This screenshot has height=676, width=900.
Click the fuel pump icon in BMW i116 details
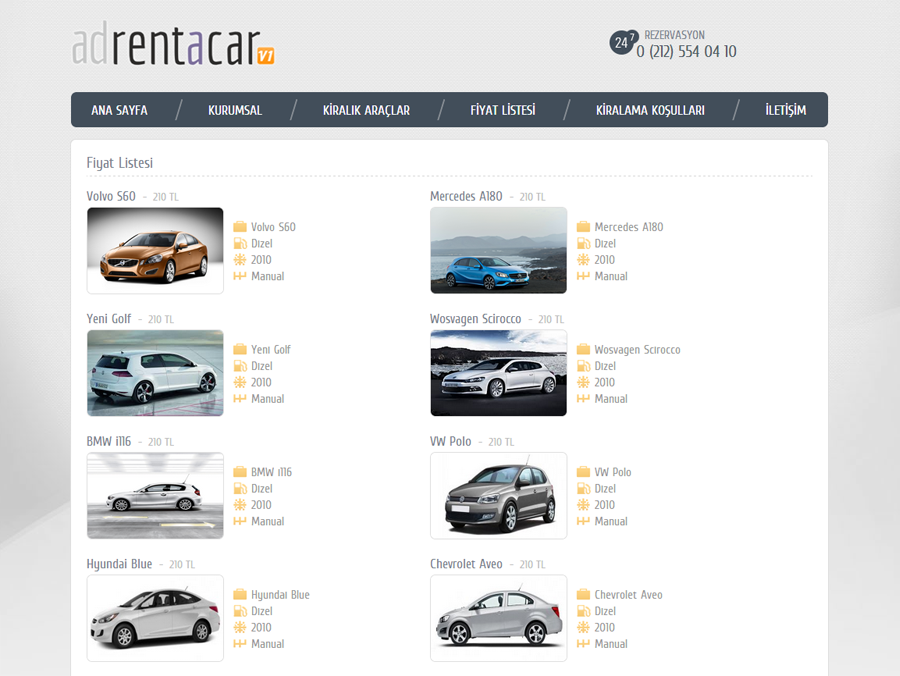[x=240, y=489]
